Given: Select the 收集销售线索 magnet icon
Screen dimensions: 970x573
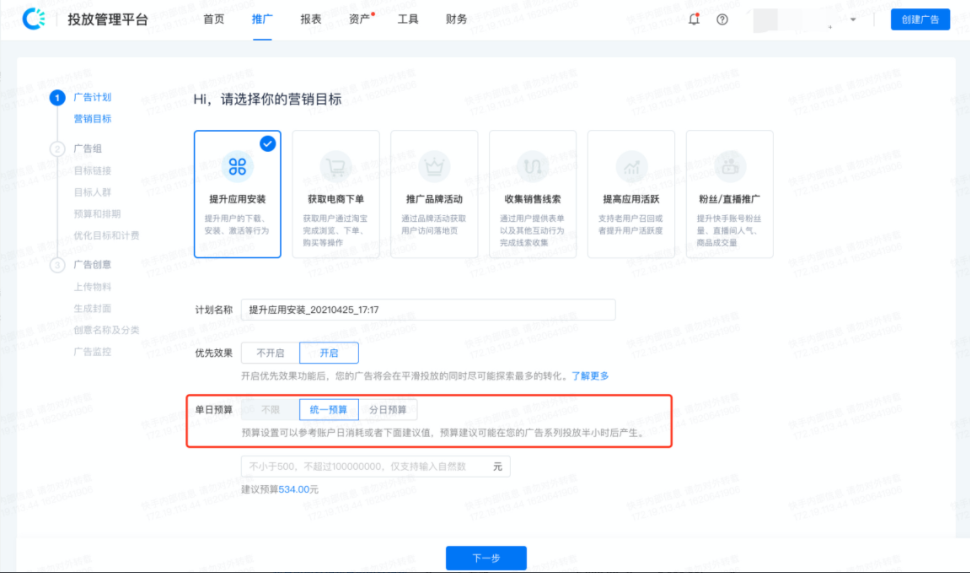Looking at the screenshot, I should [x=533, y=166].
